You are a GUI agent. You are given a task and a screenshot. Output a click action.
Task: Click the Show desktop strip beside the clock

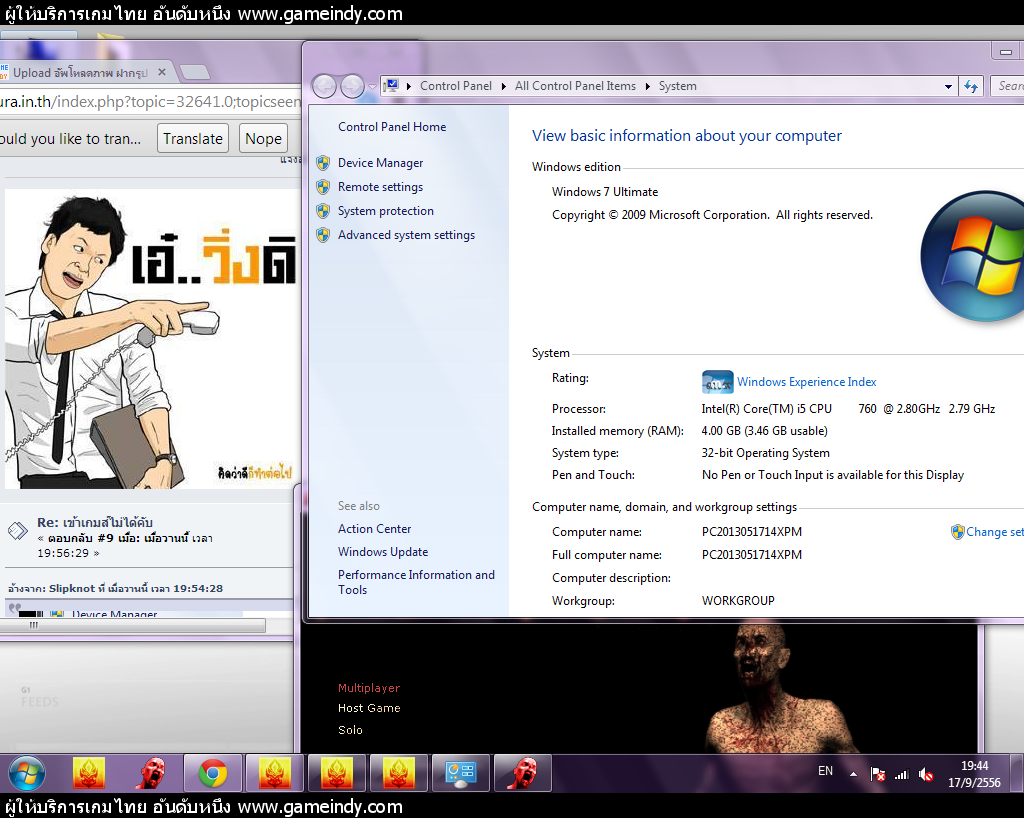(1017, 774)
